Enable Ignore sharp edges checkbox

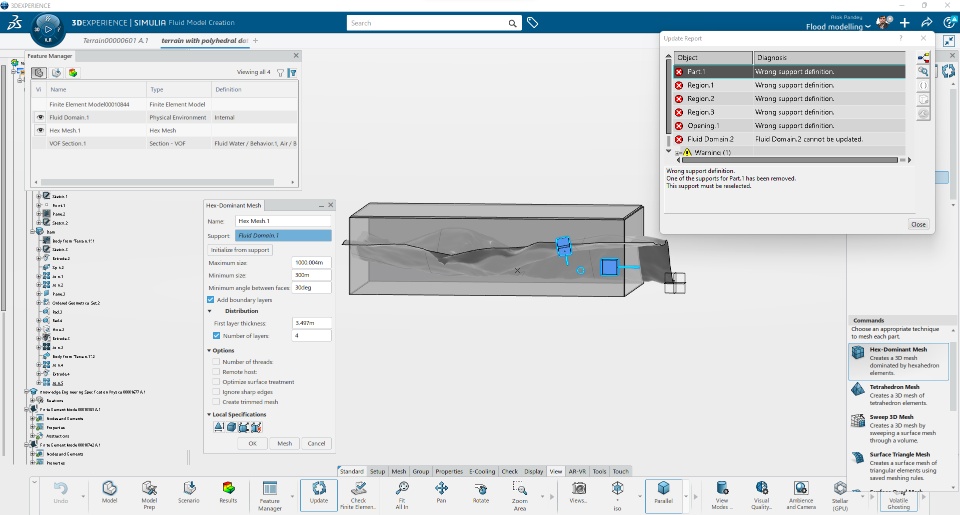point(216,392)
